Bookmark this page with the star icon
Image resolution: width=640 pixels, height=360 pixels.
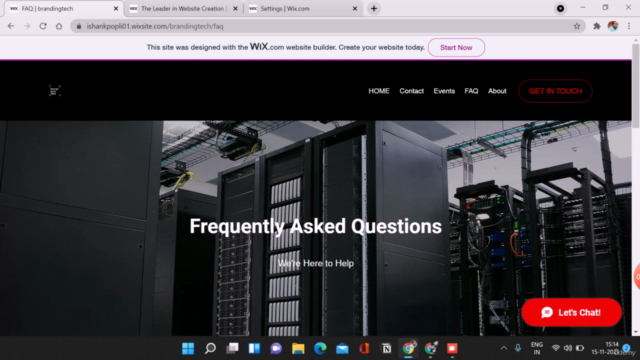(577, 26)
